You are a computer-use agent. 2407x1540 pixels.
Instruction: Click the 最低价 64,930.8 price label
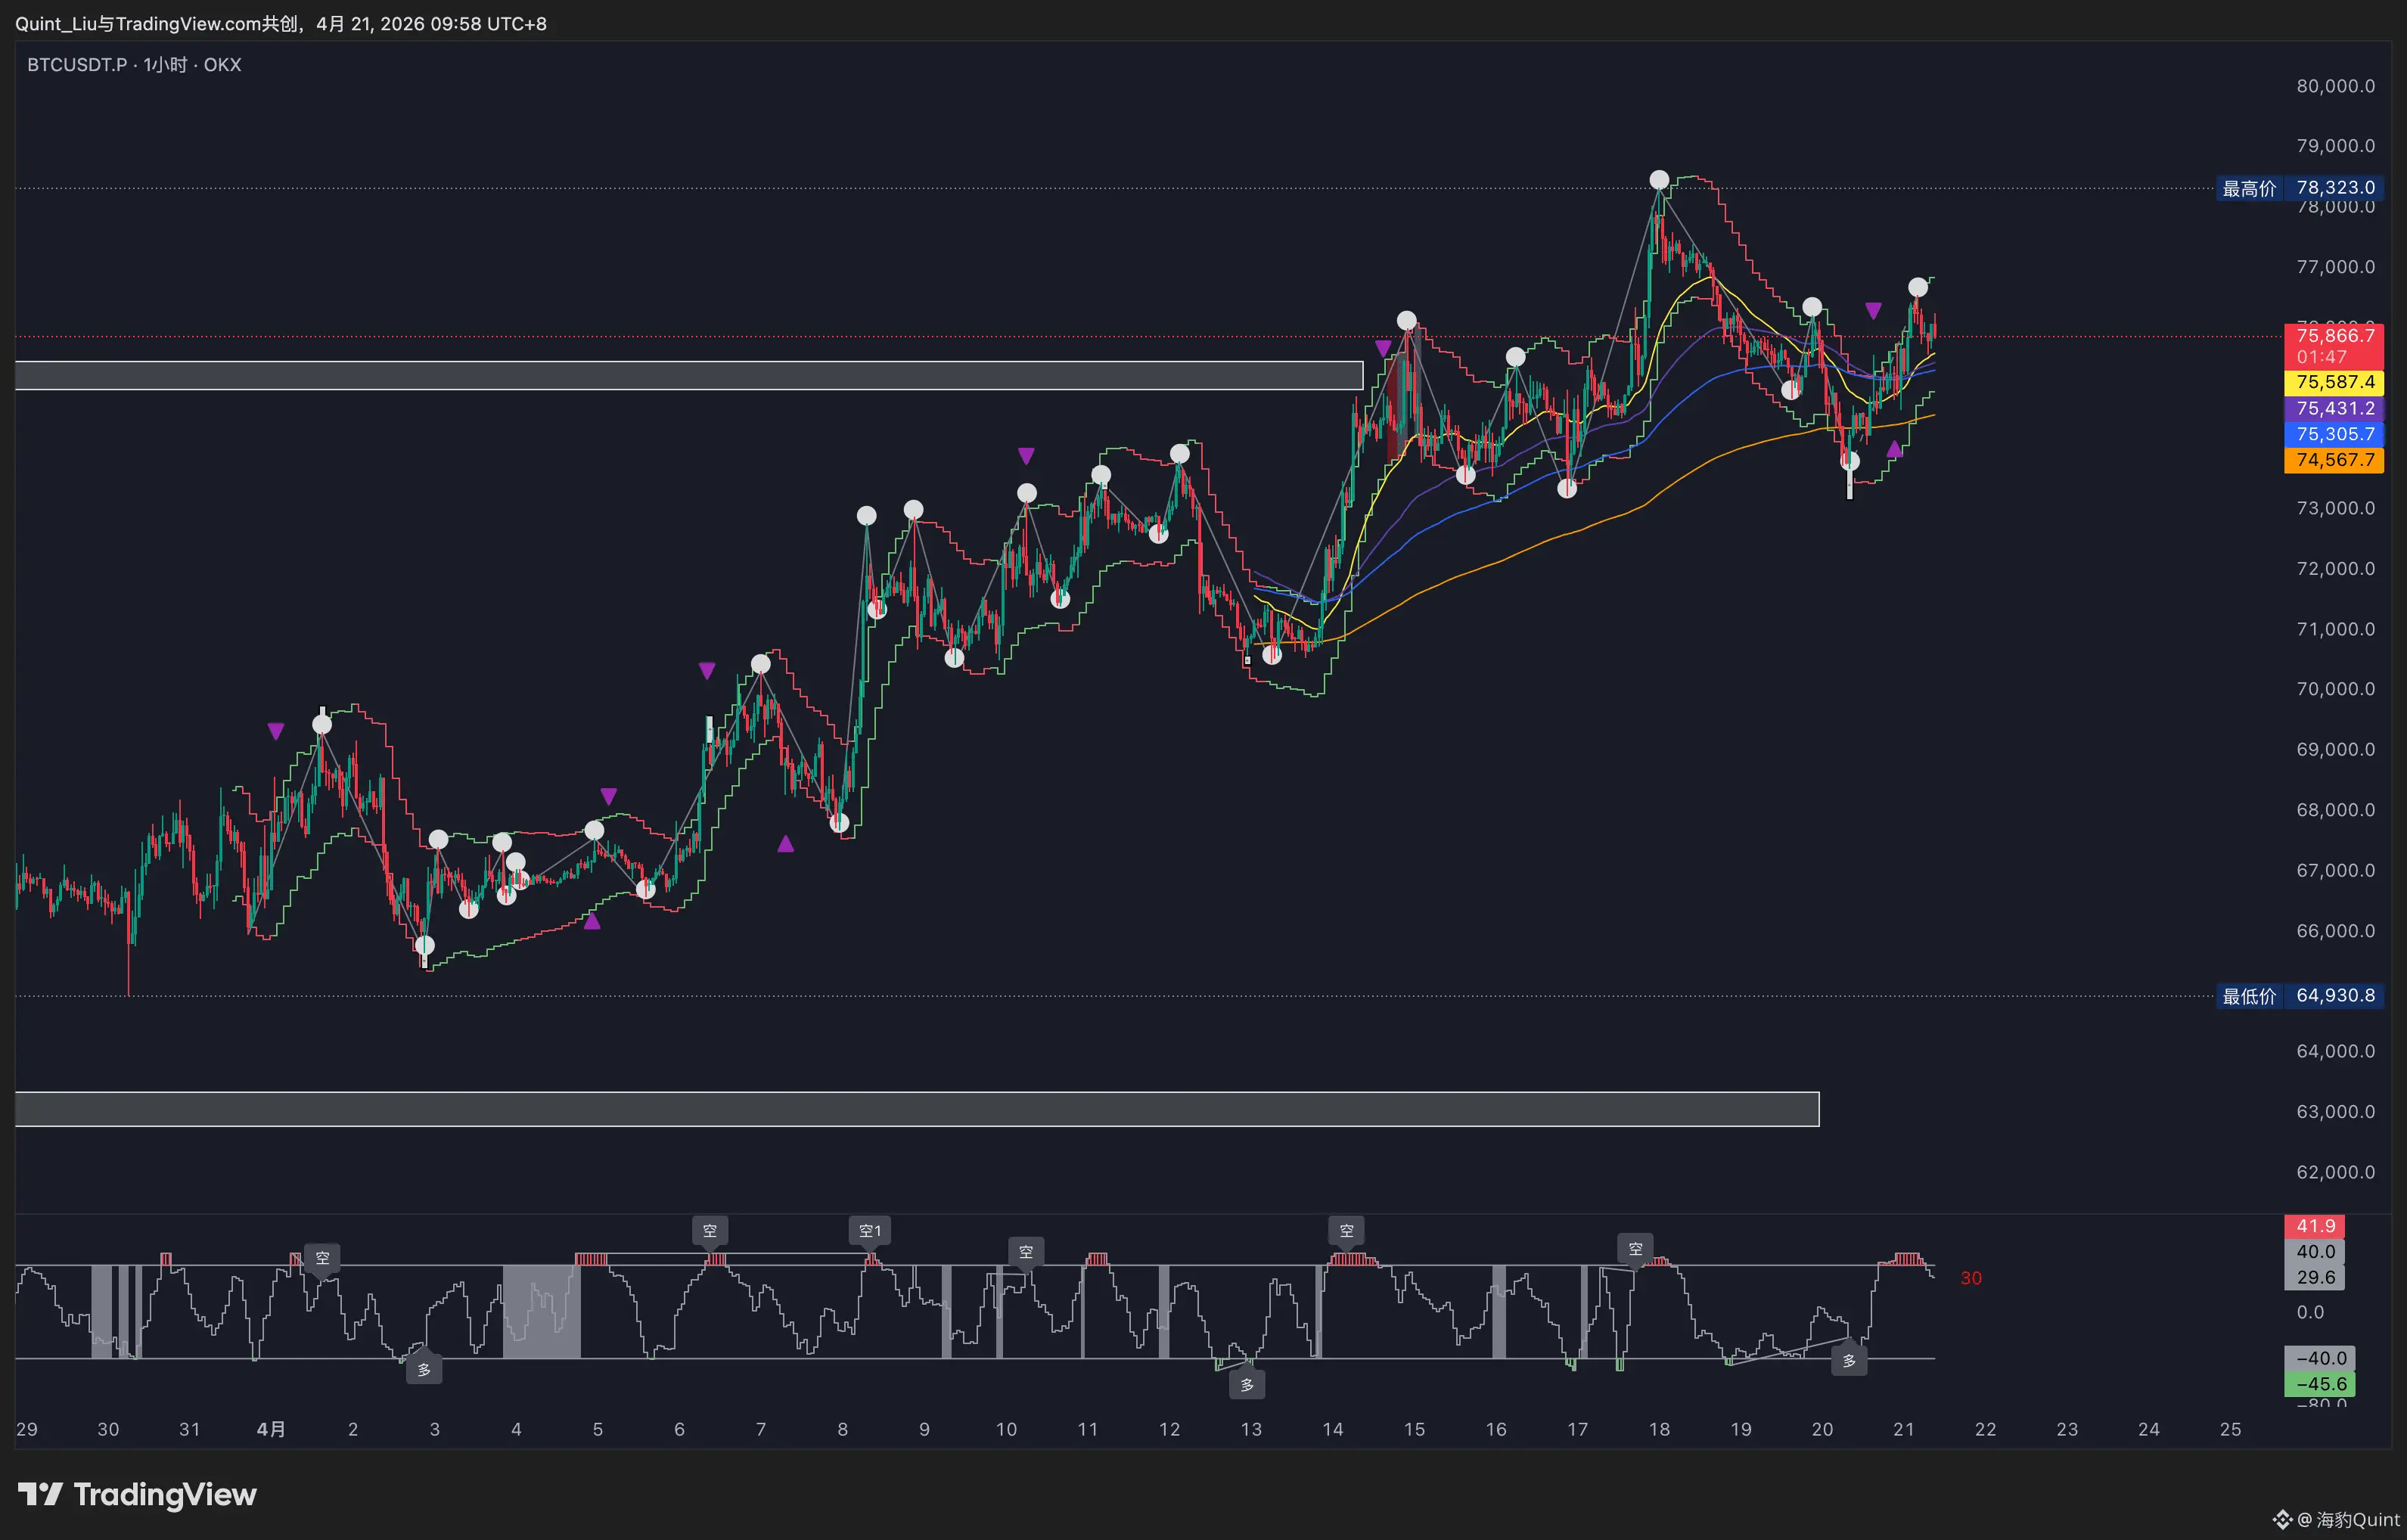pos(2299,996)
